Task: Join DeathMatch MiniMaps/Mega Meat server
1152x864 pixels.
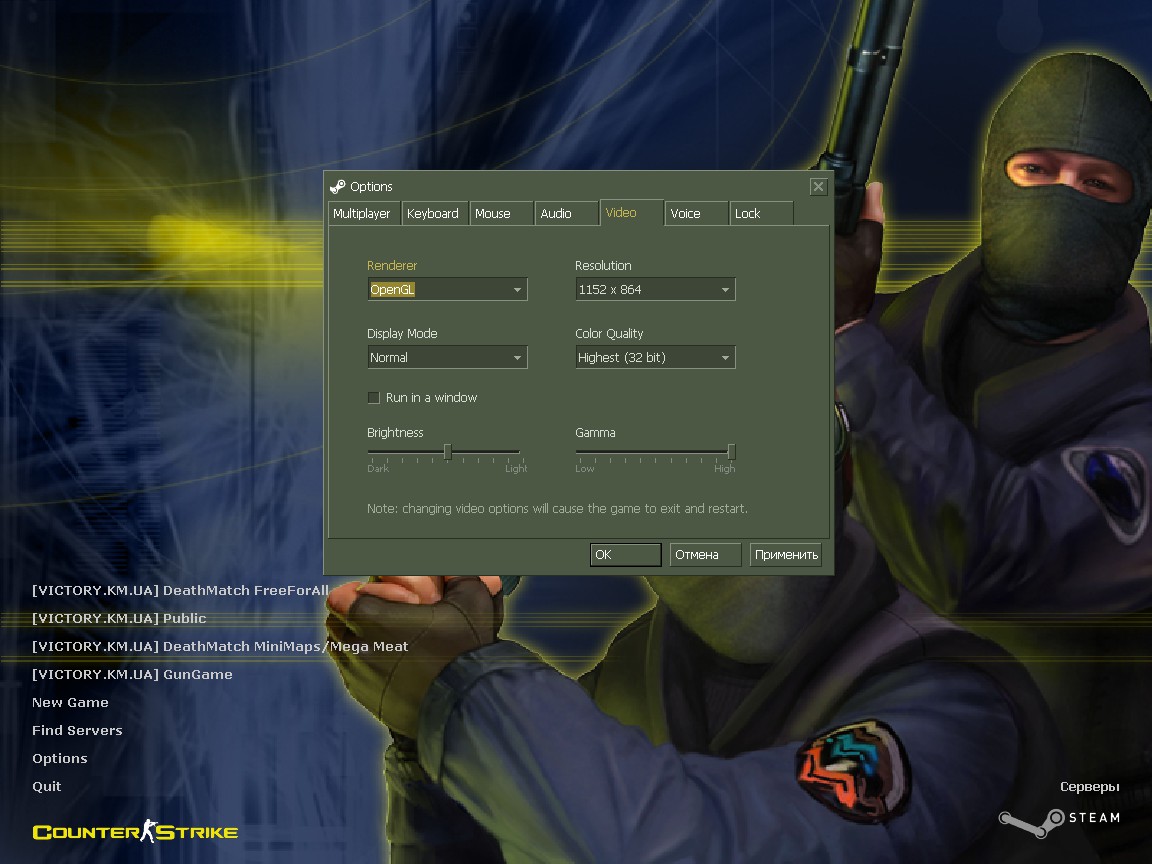Action: tap(220, 647)
